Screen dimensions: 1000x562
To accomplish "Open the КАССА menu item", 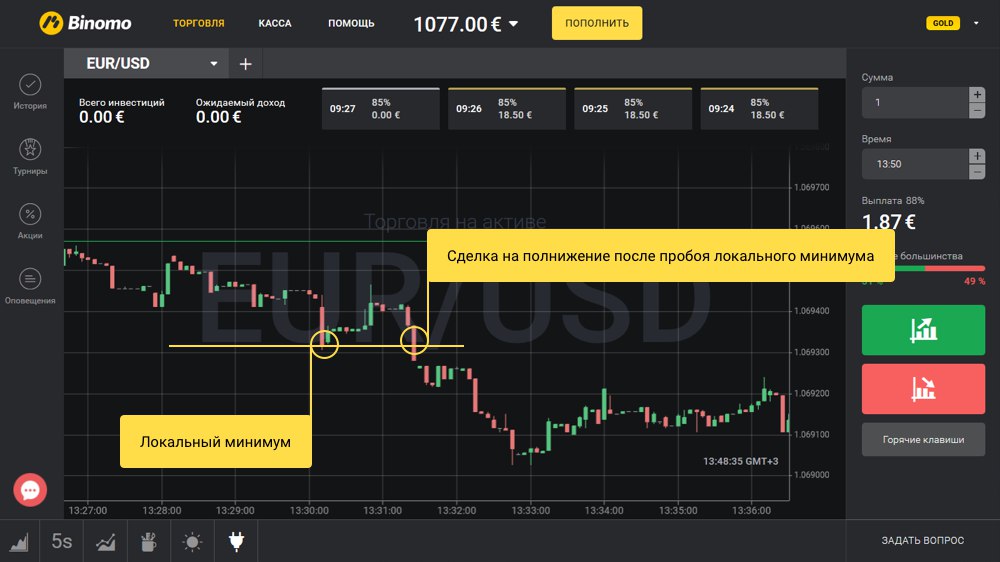I will click(275, 23).
